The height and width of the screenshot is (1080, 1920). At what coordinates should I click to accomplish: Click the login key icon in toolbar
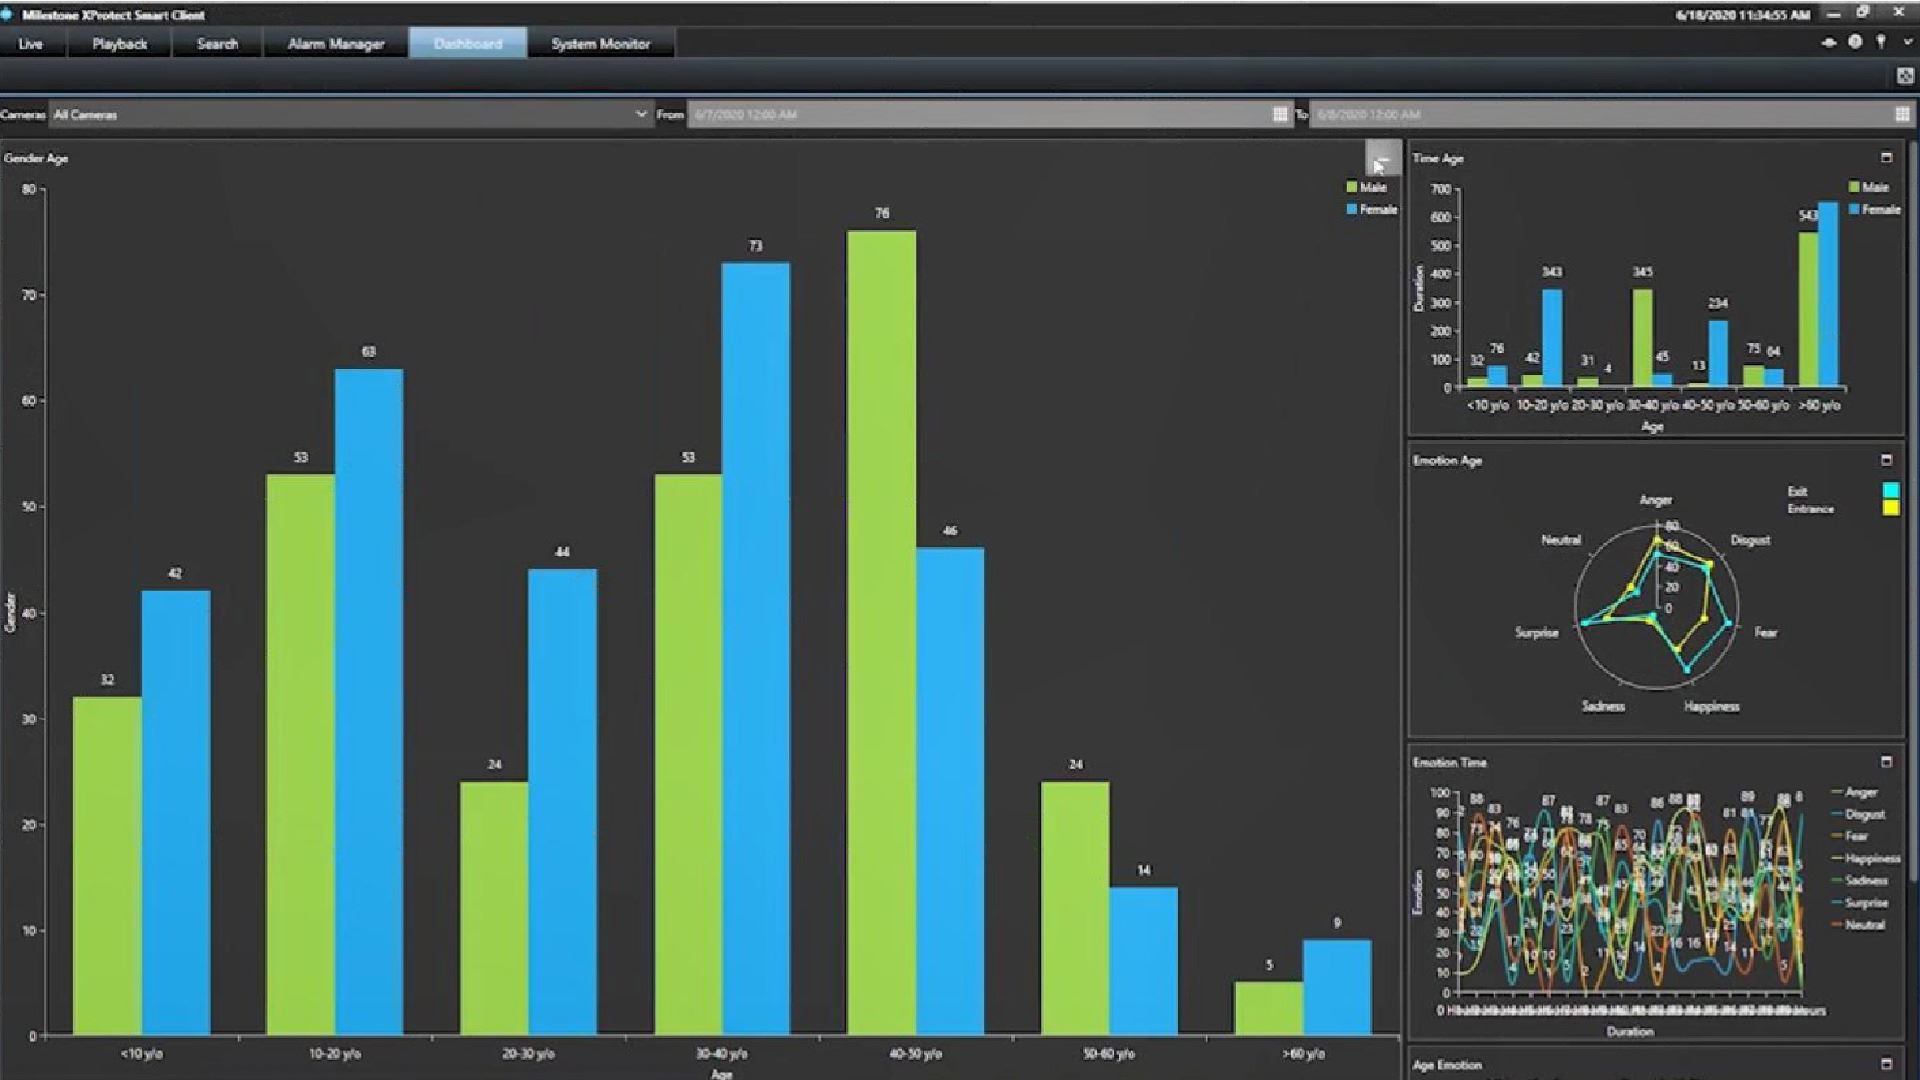1881,42
